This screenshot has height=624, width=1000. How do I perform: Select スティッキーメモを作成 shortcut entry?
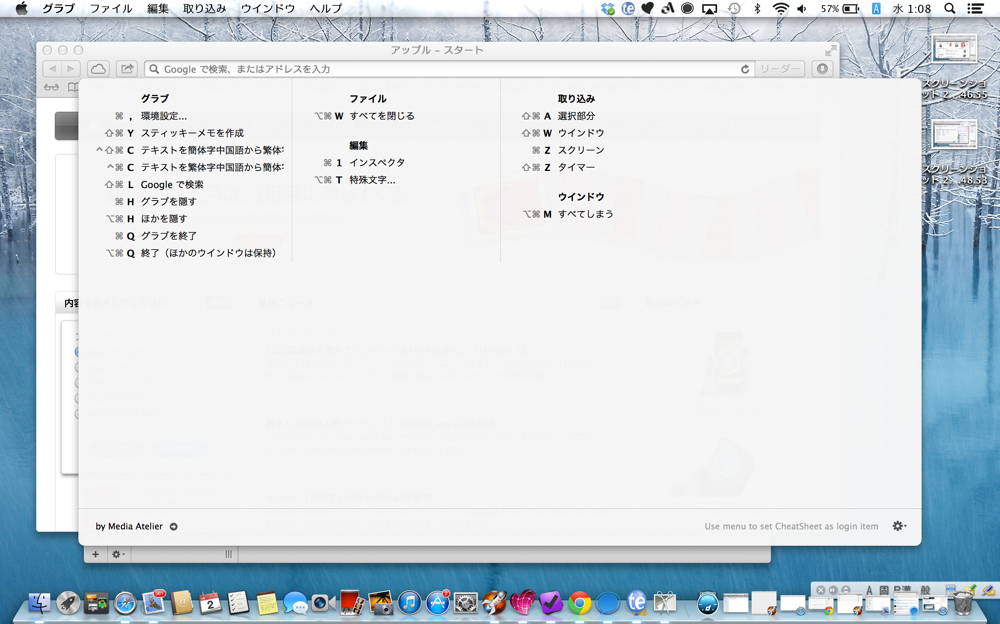click(x=192, y=133)
